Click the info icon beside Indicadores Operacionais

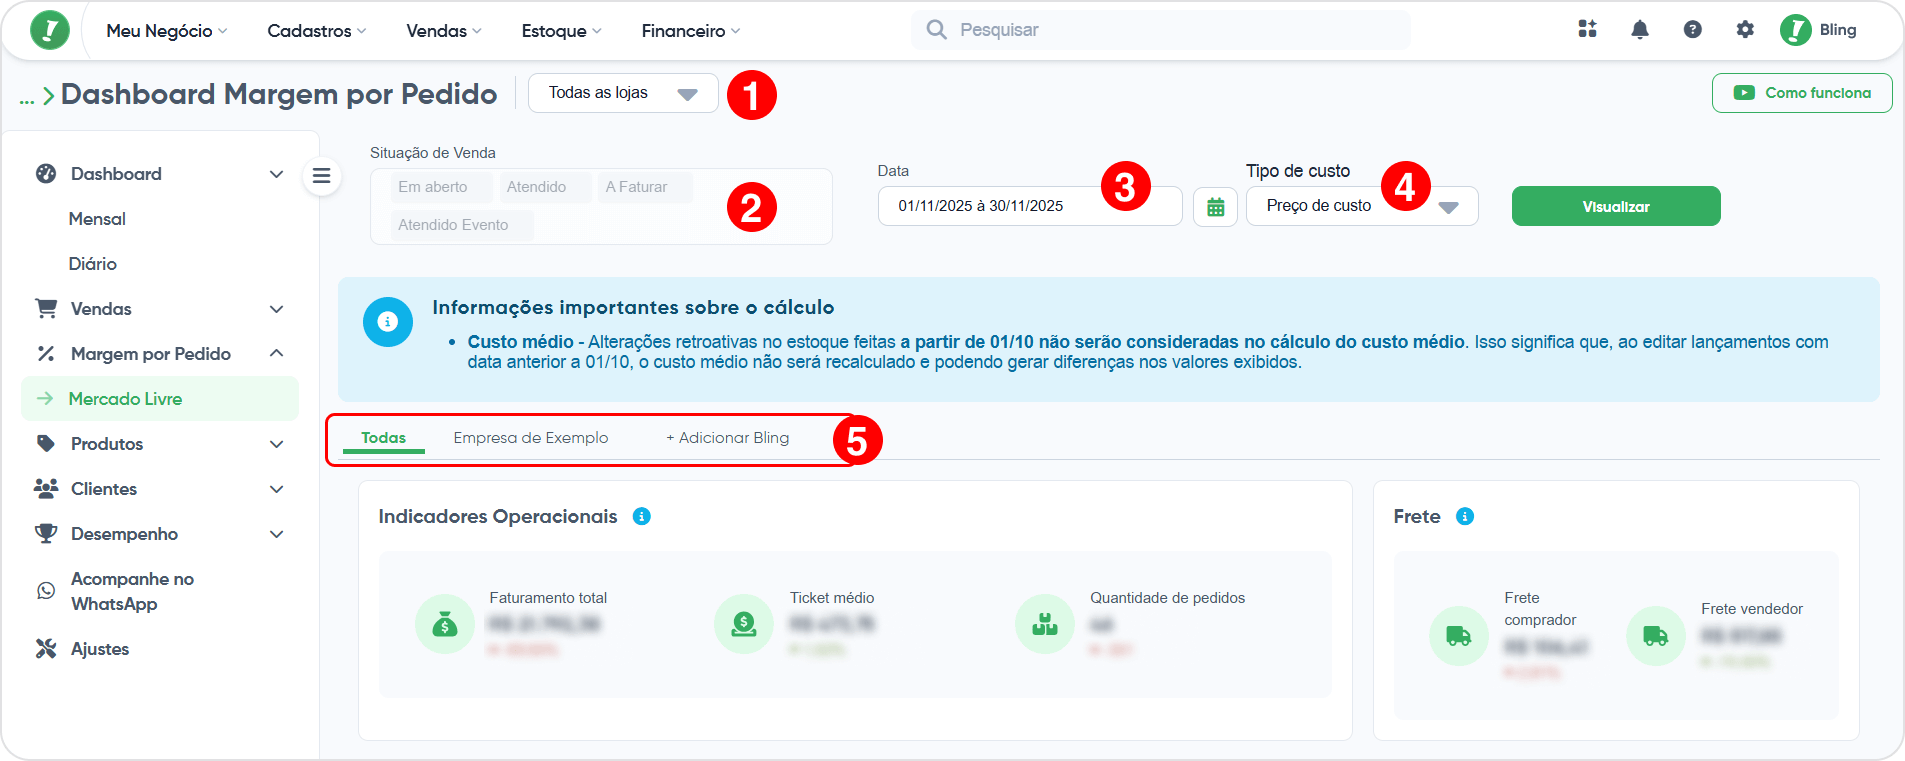click(642, 516)
